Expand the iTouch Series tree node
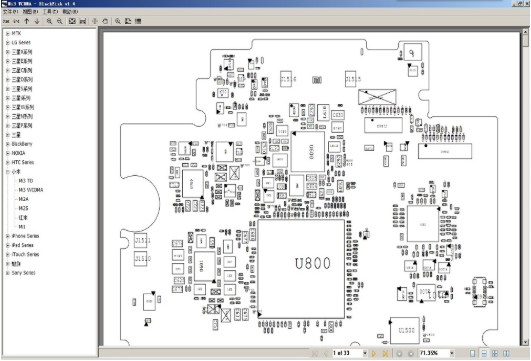 coord(7,254)
